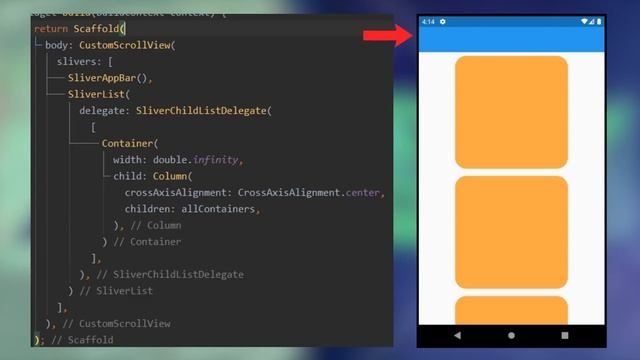Click the '// CustomScrollView' closing comment
640x360 pixels.
[117, 323]
